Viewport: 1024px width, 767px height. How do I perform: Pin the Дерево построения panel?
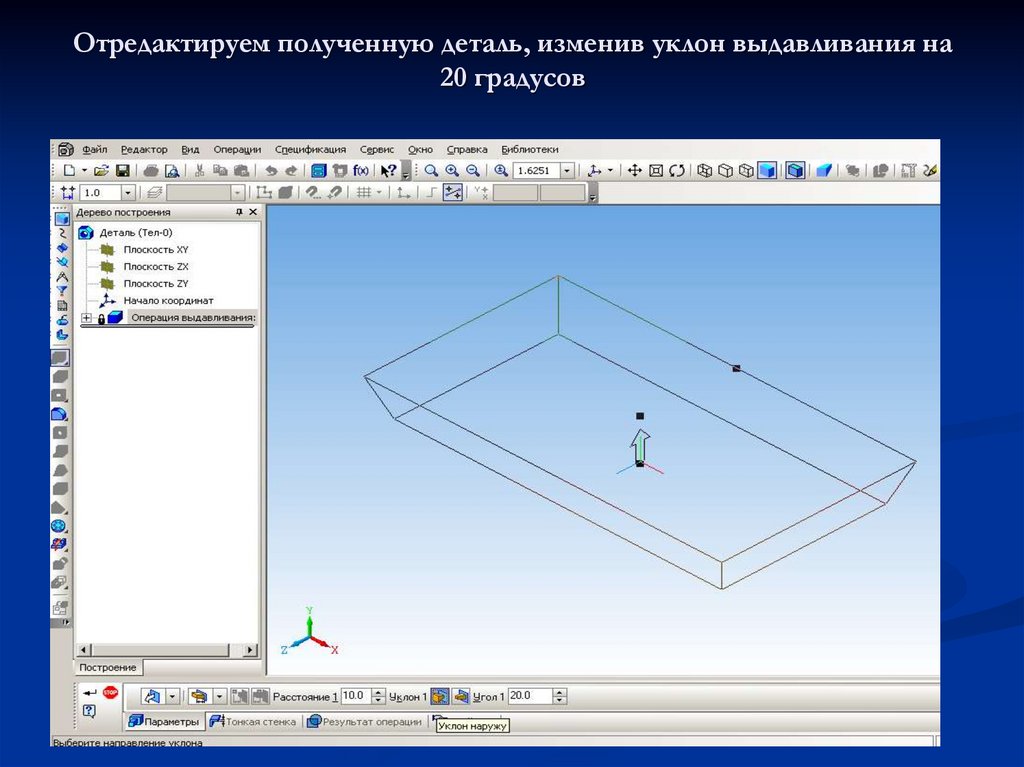pyautogui.click(x=239, y=212)
